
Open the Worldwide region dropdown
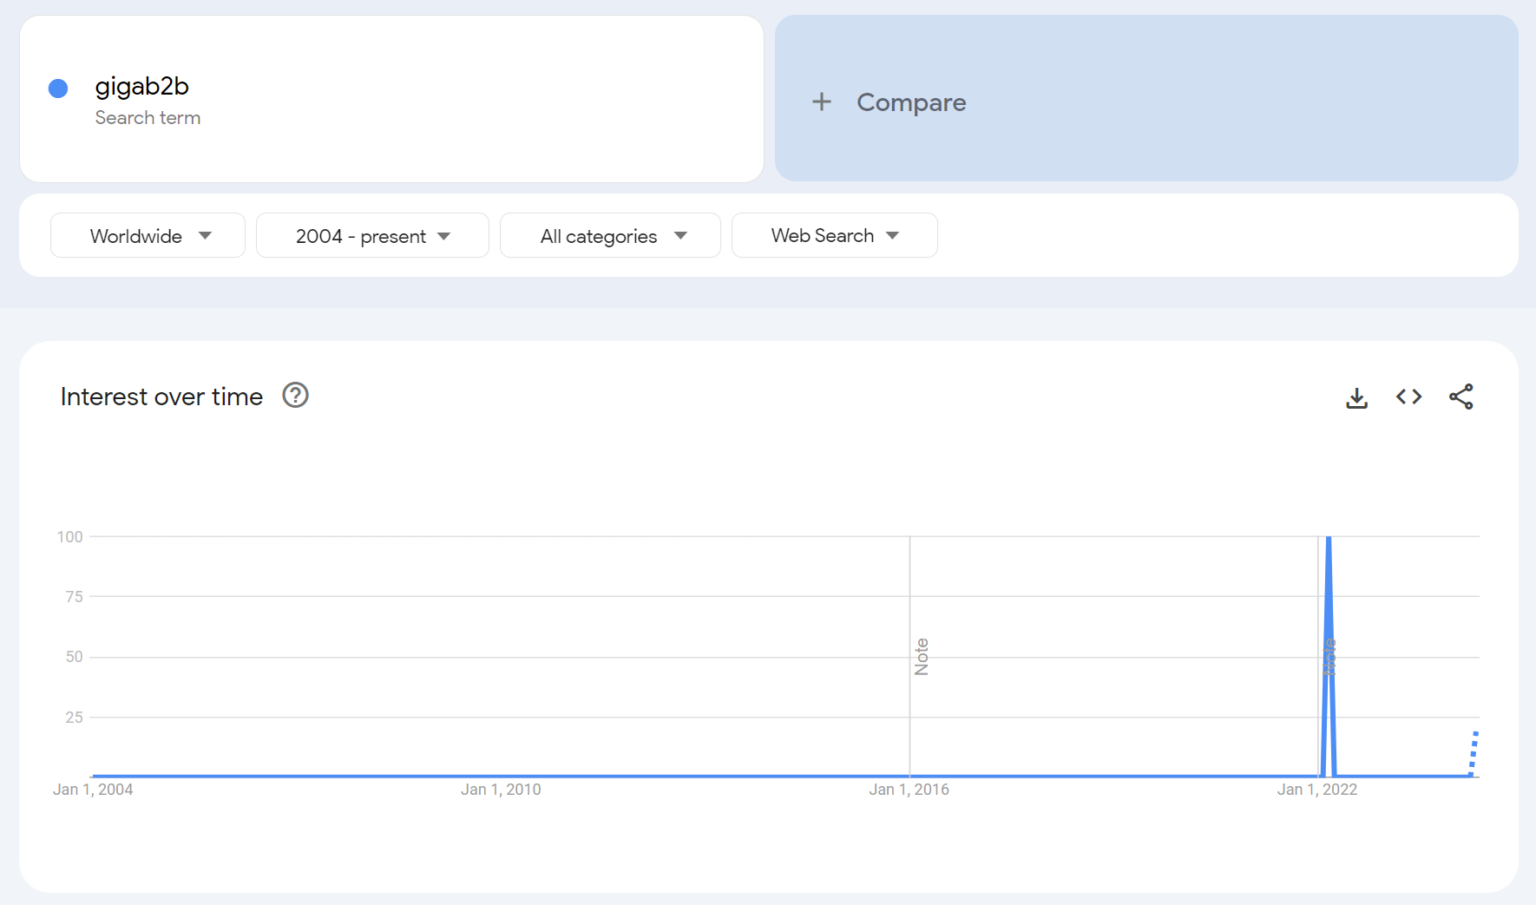click(147, 235)
